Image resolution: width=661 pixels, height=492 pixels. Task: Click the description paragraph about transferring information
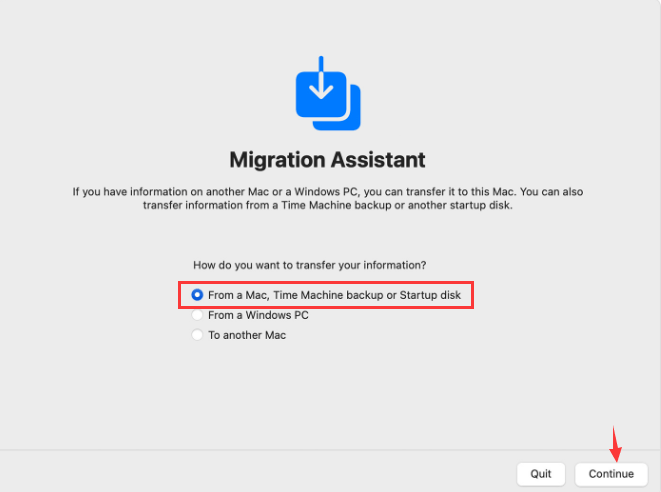328,198
